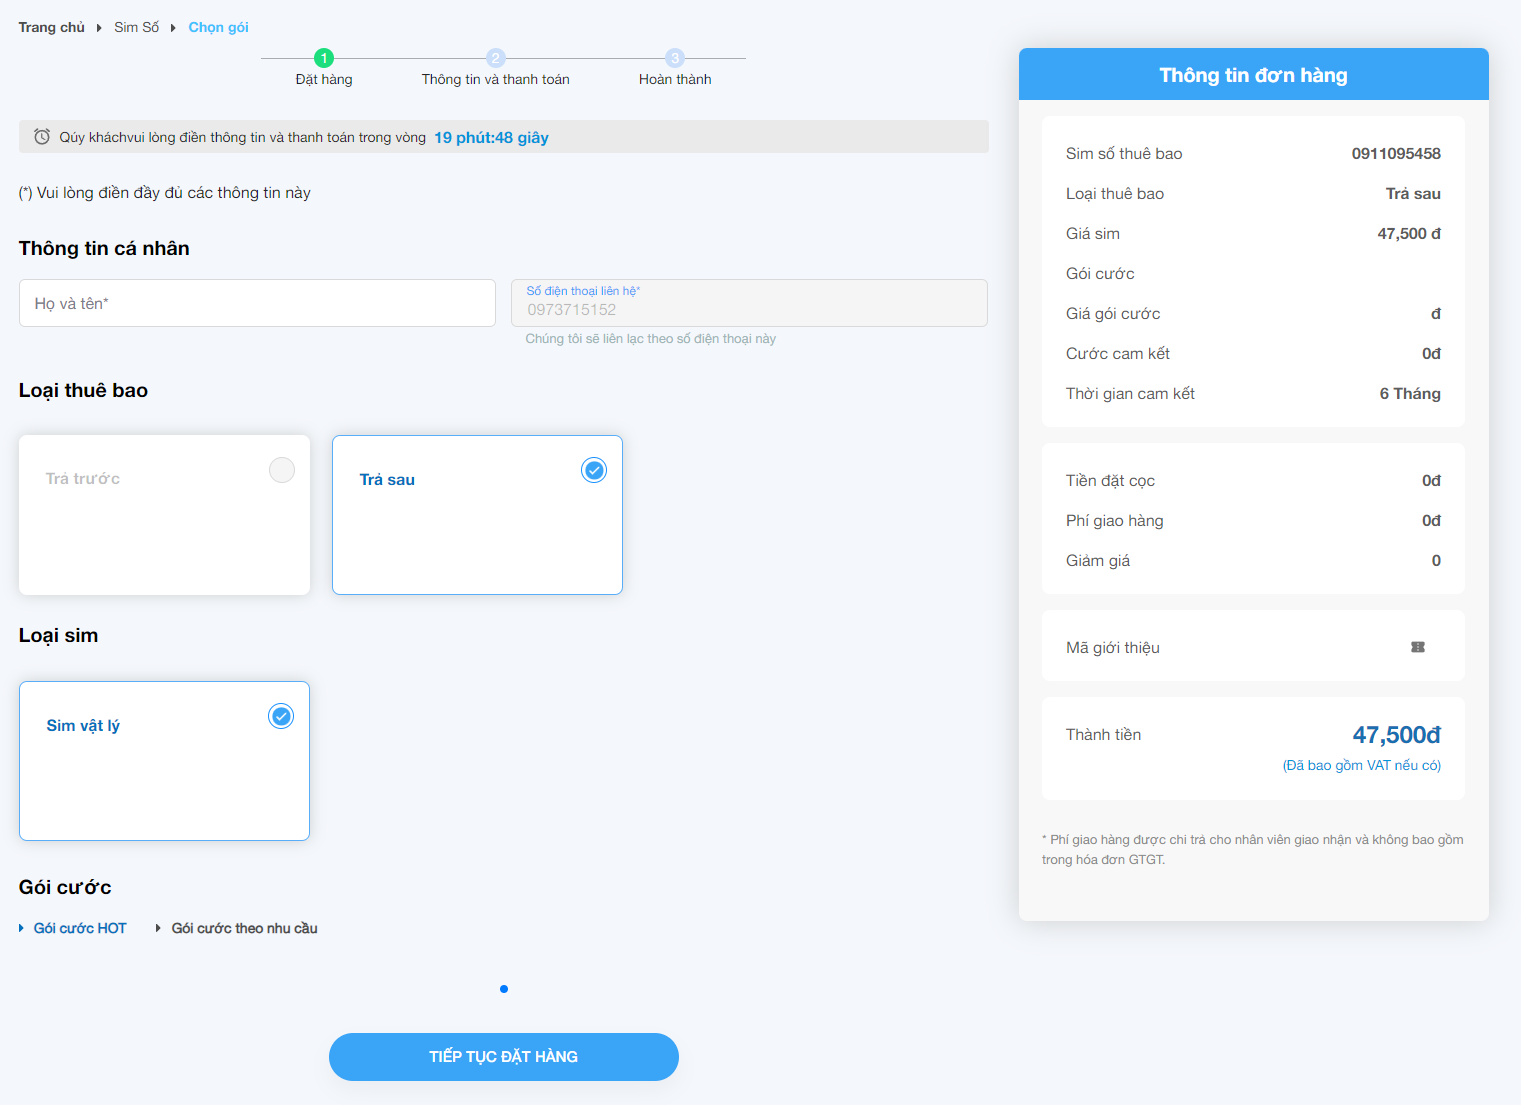Click the referral code ticket icon
Image resolution: width=1521 pixels, height=1105 pixels.
[1418, 647]
